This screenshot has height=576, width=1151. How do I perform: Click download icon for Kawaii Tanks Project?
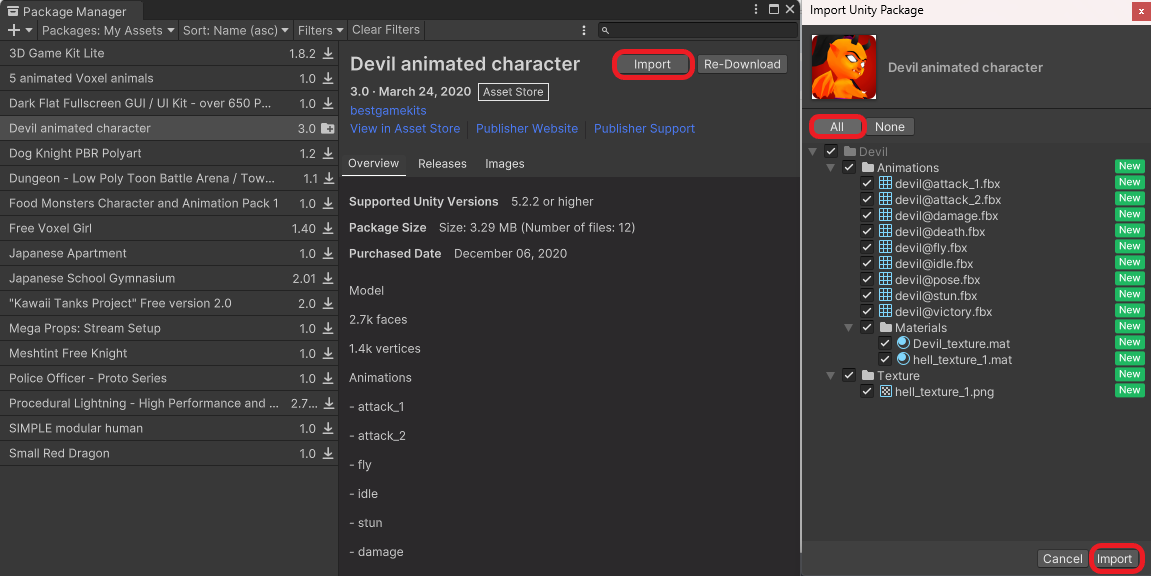(x=328, y=303)
